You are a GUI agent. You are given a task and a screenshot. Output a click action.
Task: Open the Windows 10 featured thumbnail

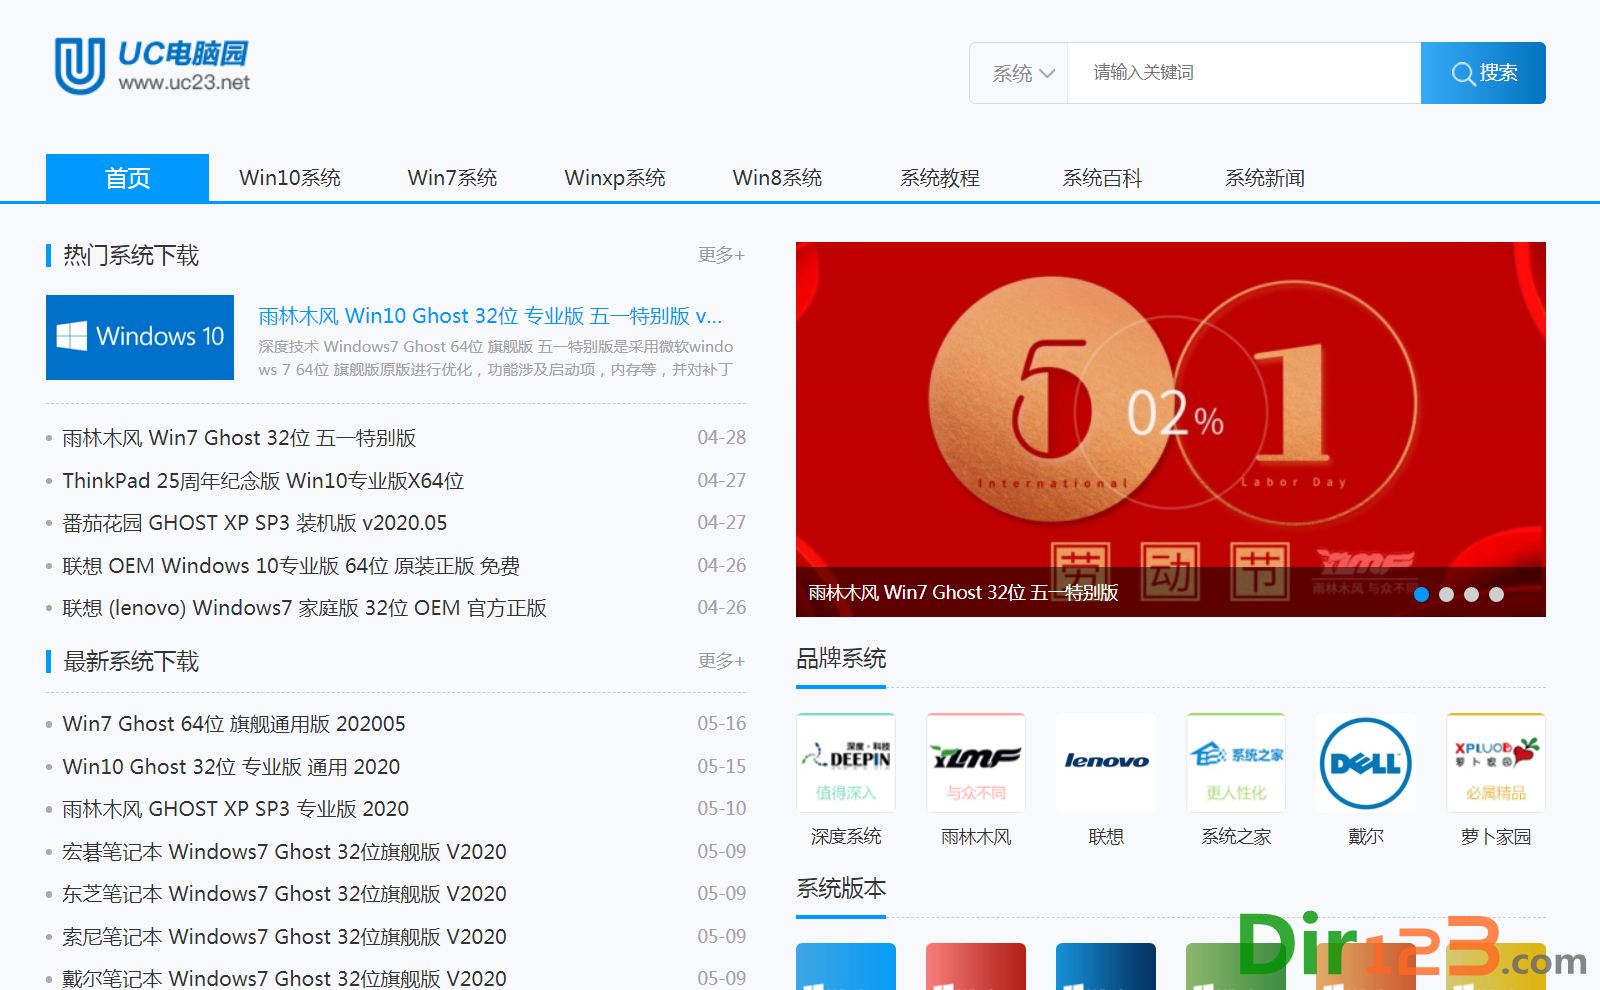tap(140, 337)
